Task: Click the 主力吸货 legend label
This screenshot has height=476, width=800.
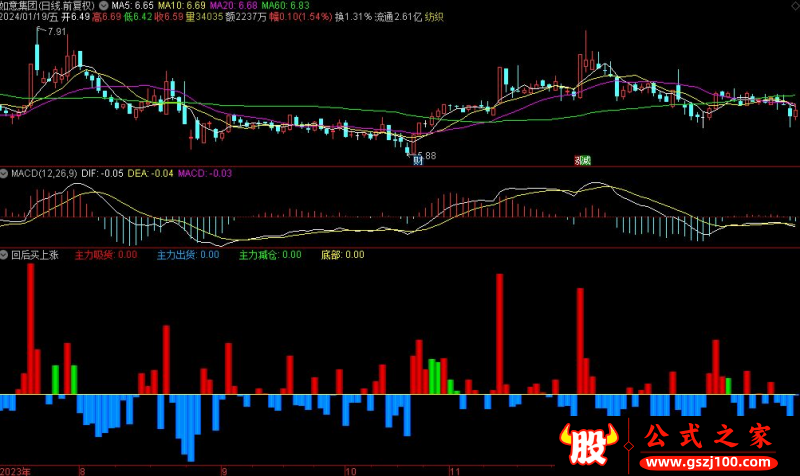Action: click(95, 255)
